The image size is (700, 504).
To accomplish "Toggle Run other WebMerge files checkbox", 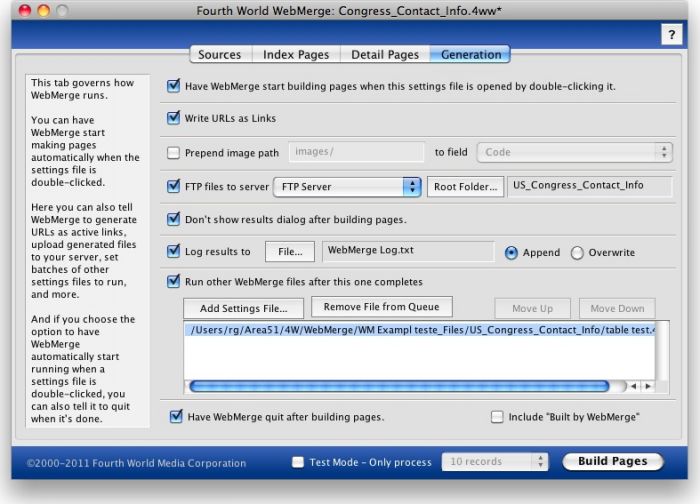I will (173, 282).
